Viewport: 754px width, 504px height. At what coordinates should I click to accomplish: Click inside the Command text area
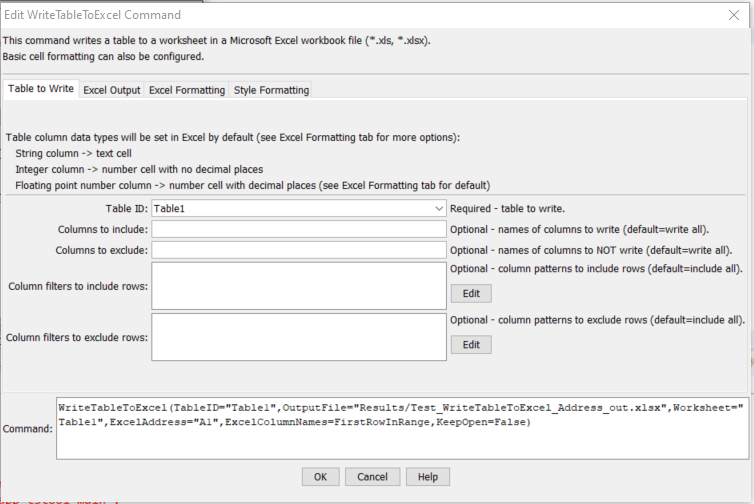pos(402,428)
